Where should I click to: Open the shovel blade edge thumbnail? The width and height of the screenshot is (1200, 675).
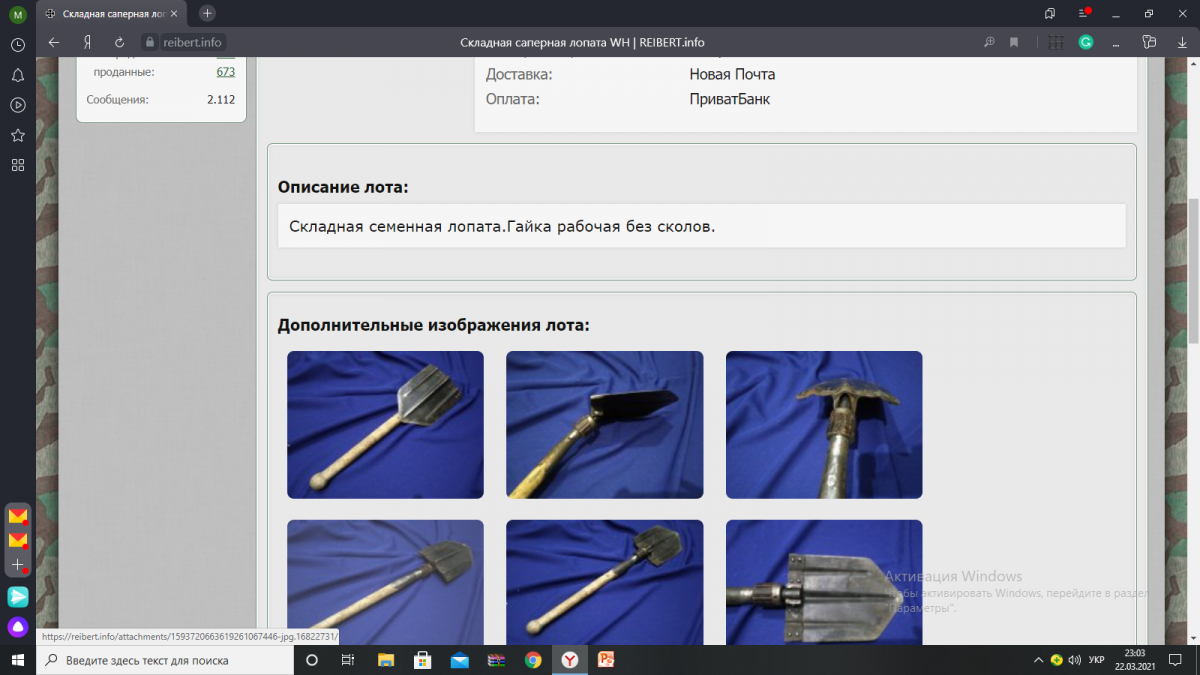click(x=604, y=424)
